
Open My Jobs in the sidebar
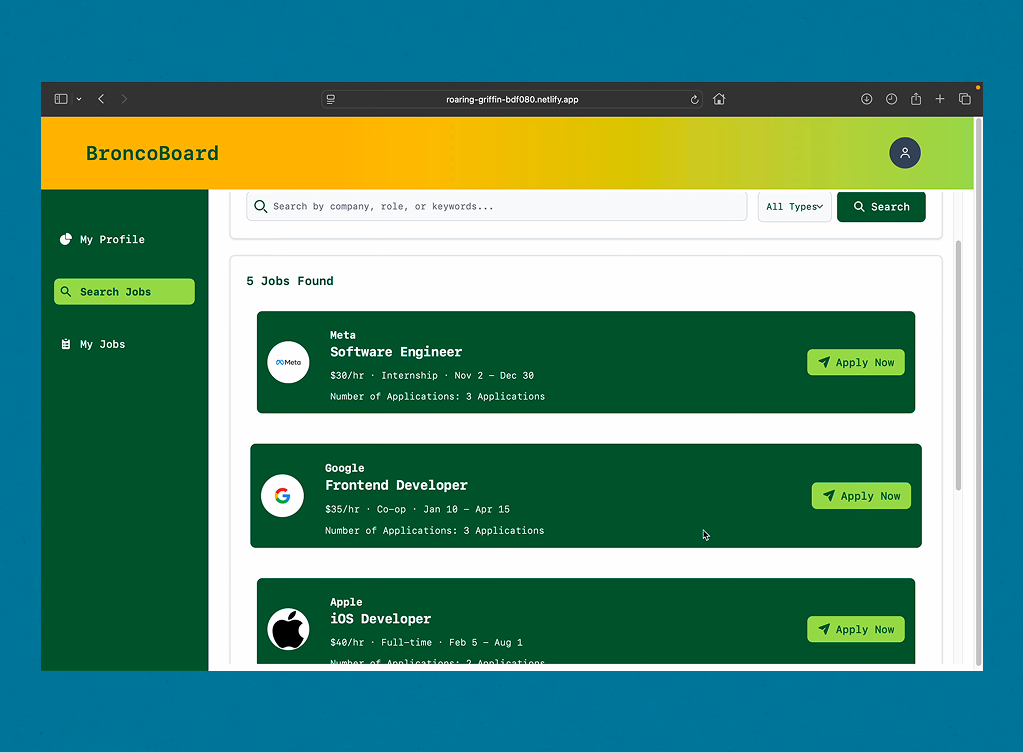pos(102,344)
